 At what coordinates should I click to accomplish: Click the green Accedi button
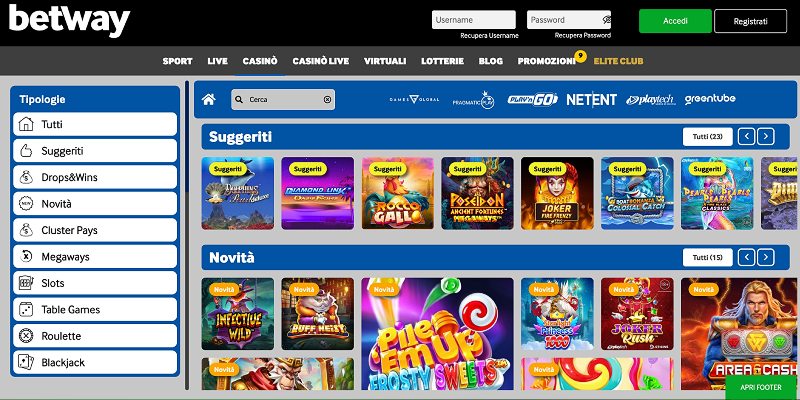[x=675, y=21]
